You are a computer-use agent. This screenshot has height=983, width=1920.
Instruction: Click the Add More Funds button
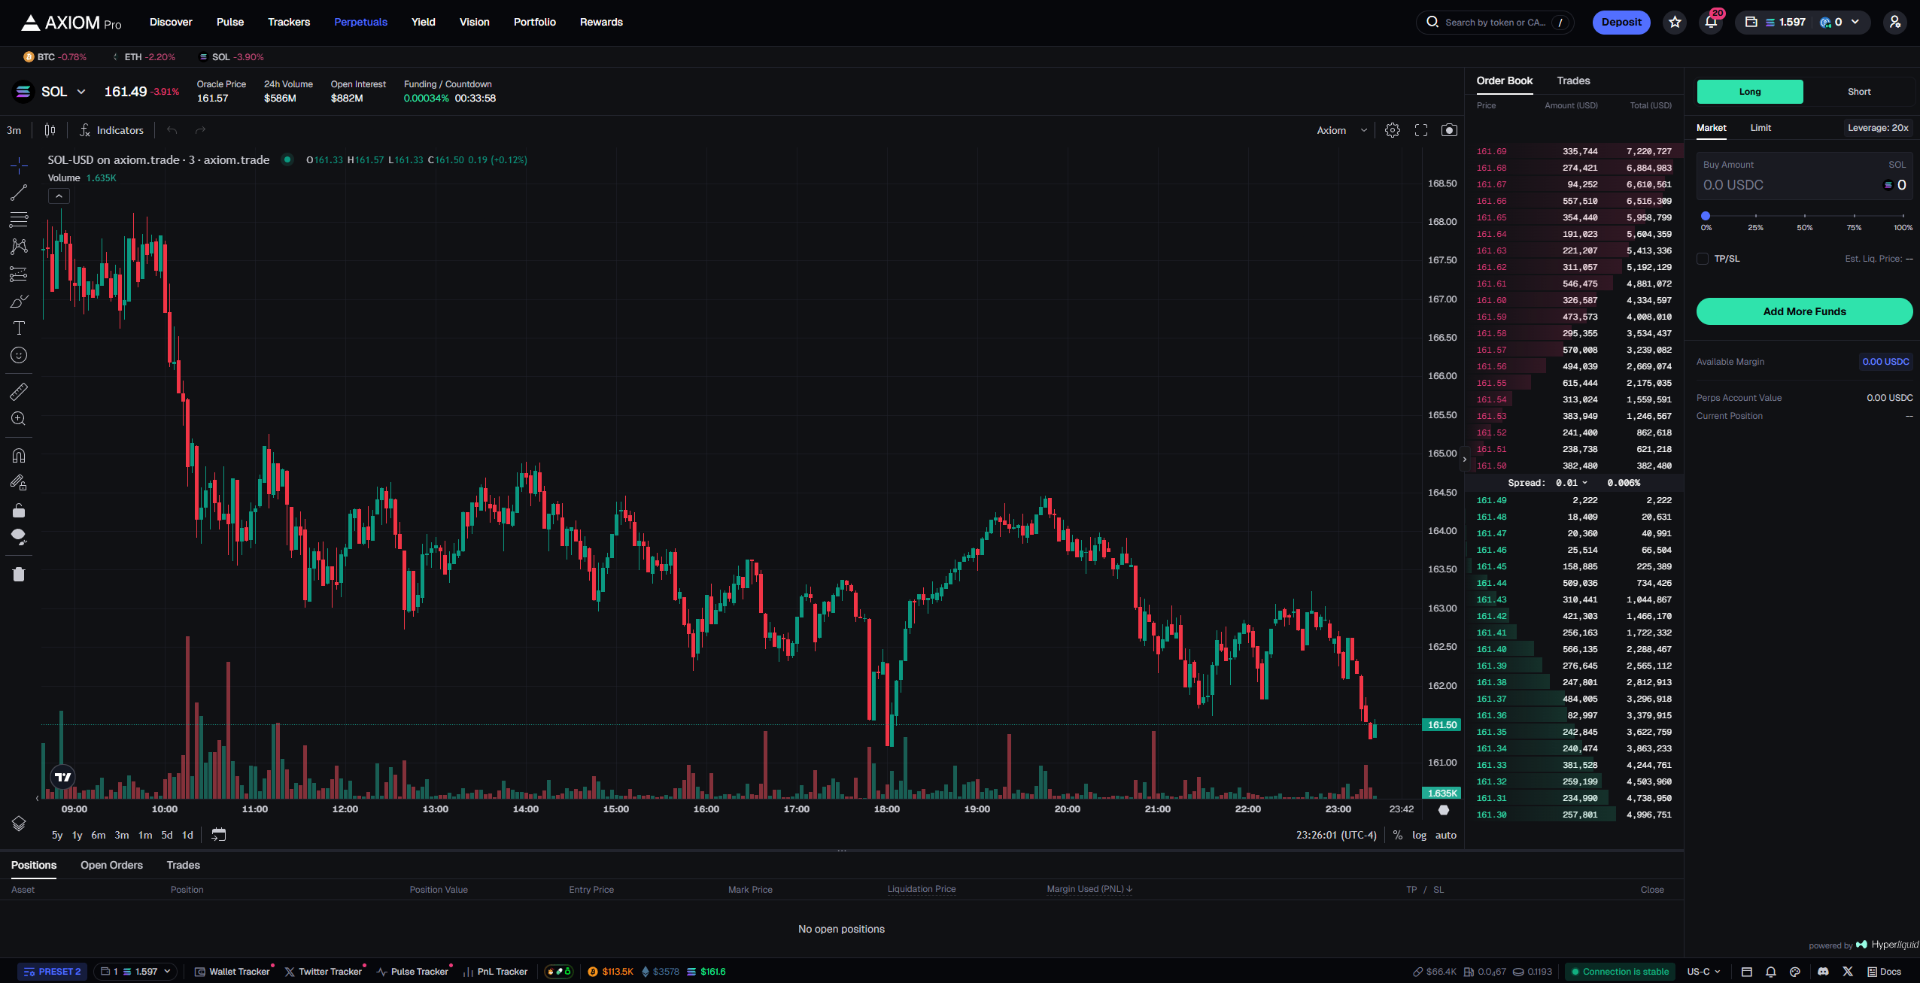point(1804,311)
